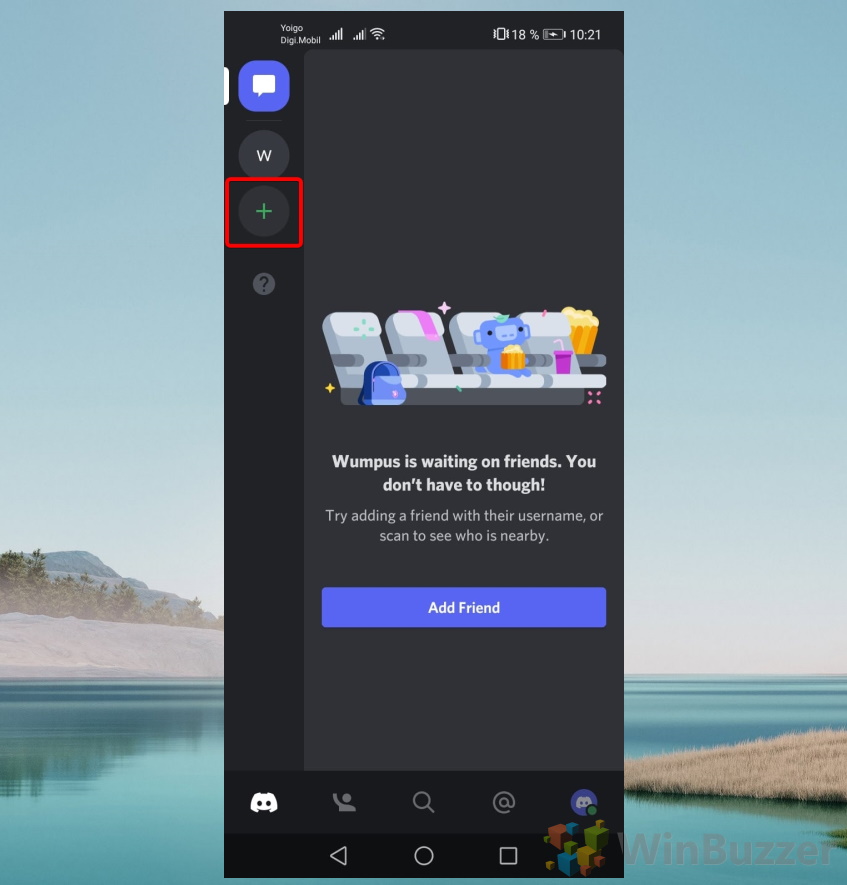Tap the vibrate mode status icon

(501, 34)
